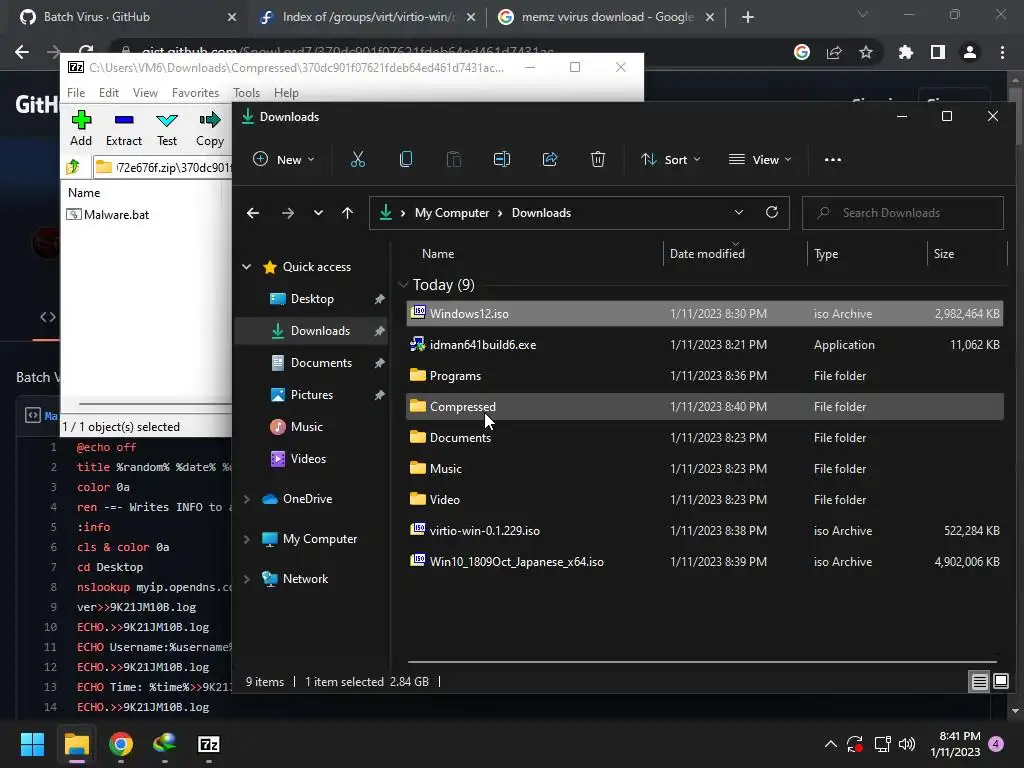Click the 7-Zip Extract button
The height and width of the screenshot is (768, 1024).
(x=123, y=129)
